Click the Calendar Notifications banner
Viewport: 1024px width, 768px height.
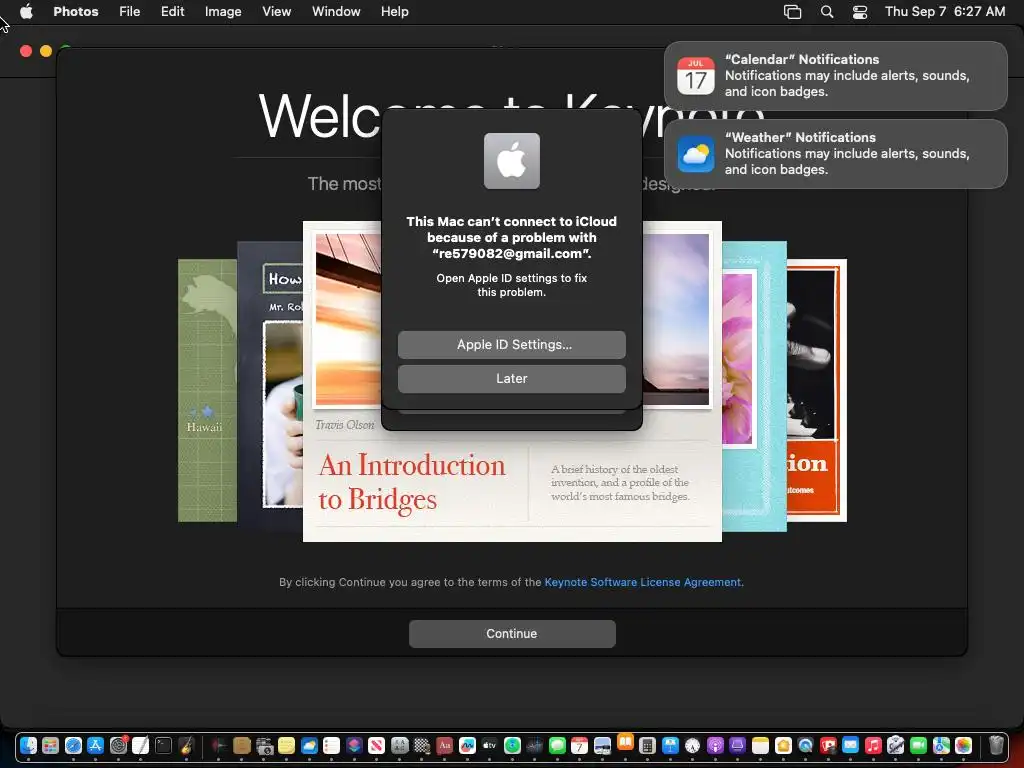pos(835,76)
